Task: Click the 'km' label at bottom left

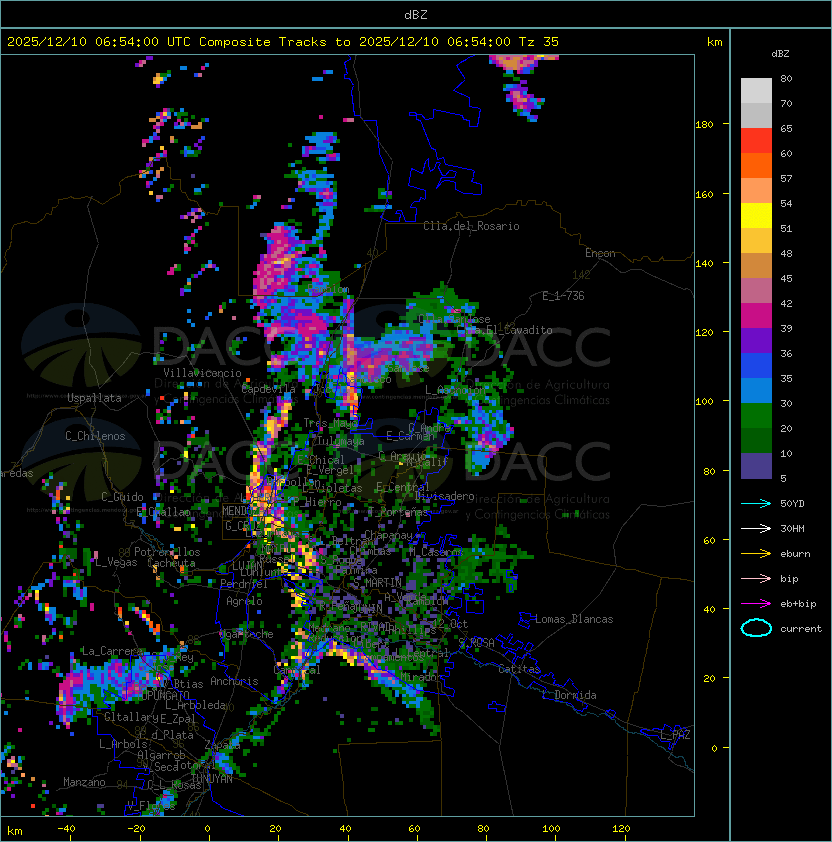Action: coord(15,831)
